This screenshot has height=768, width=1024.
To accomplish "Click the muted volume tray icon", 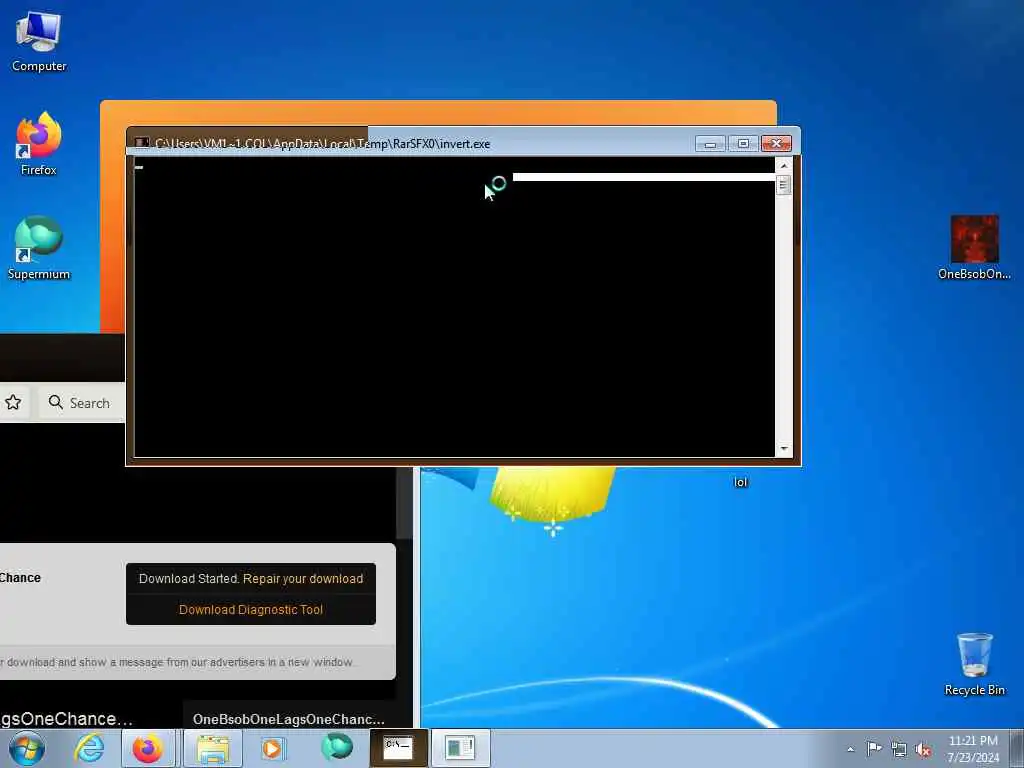I will pyautogui.click(x=923, y=749).
